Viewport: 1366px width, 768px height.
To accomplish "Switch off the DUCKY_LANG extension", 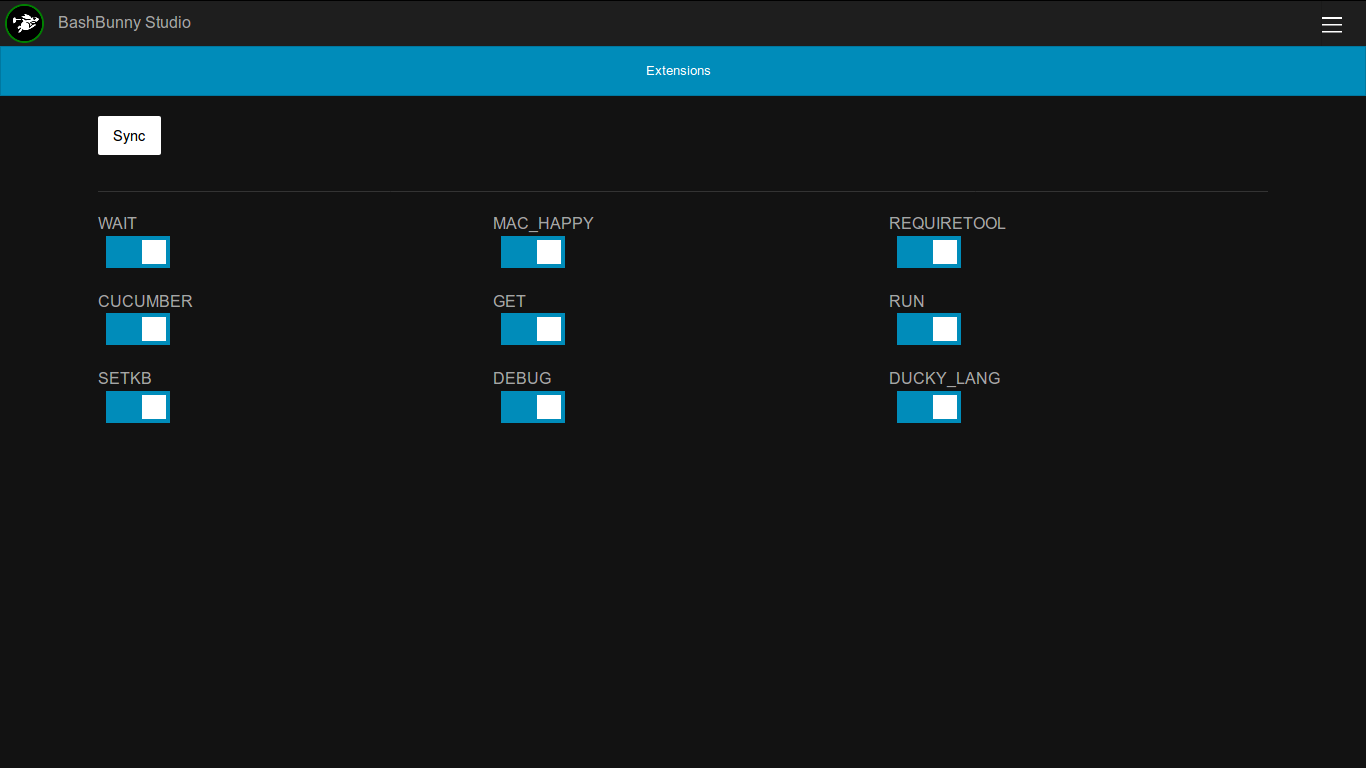I will (x=929, y=407).
